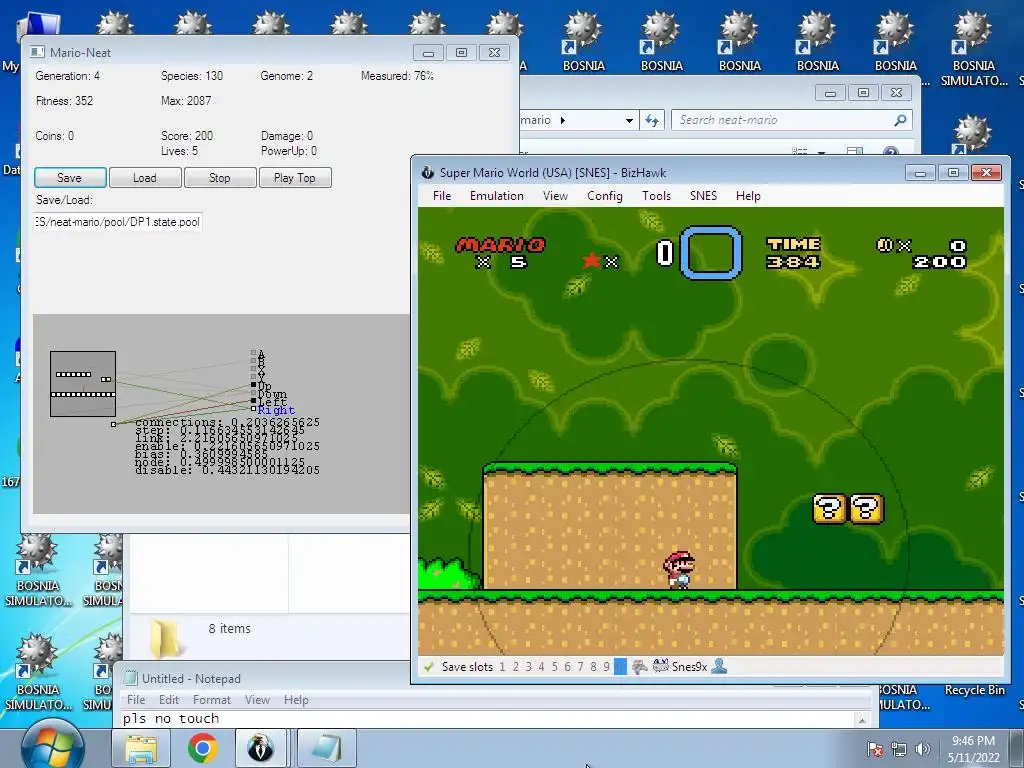
Task: Refresh the neat-mario Explorer folder
Action: pyautogui.click(x=652, y=120)
